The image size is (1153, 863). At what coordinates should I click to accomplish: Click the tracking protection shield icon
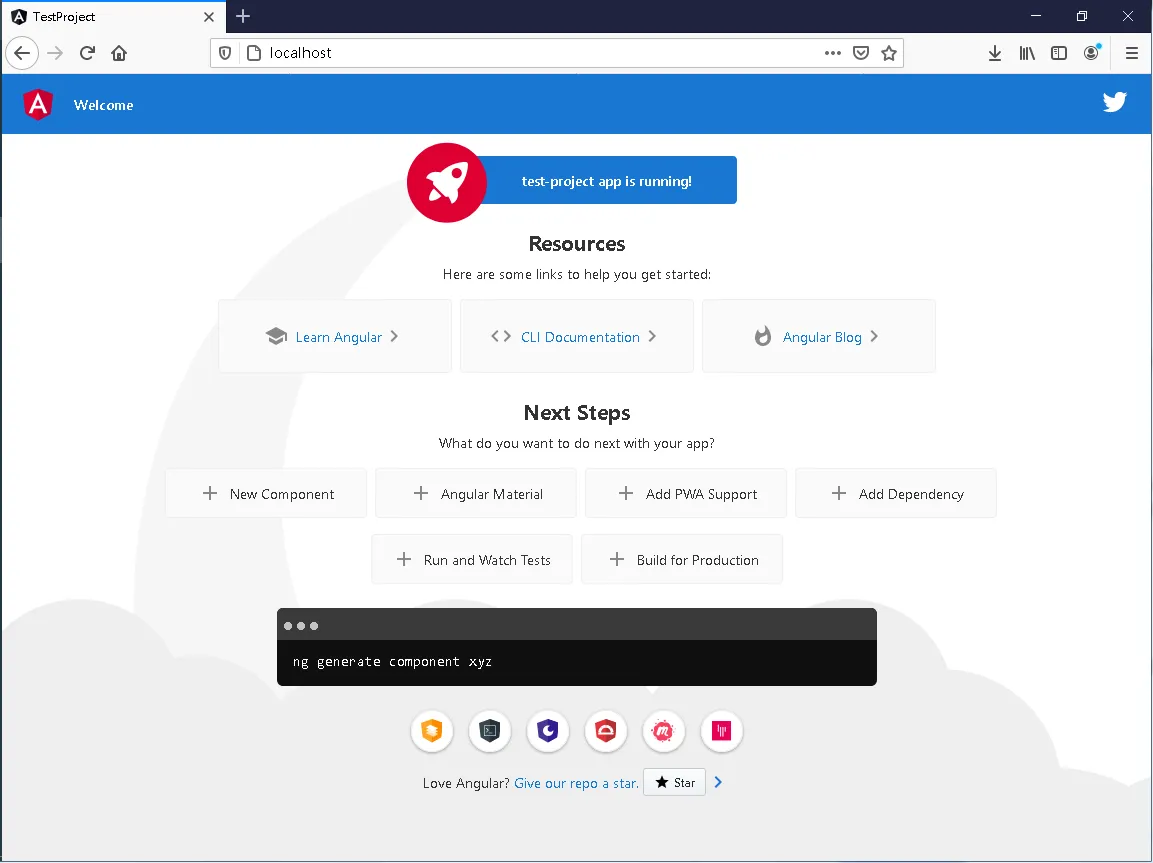pyautogui.click(x=226, y=53)
